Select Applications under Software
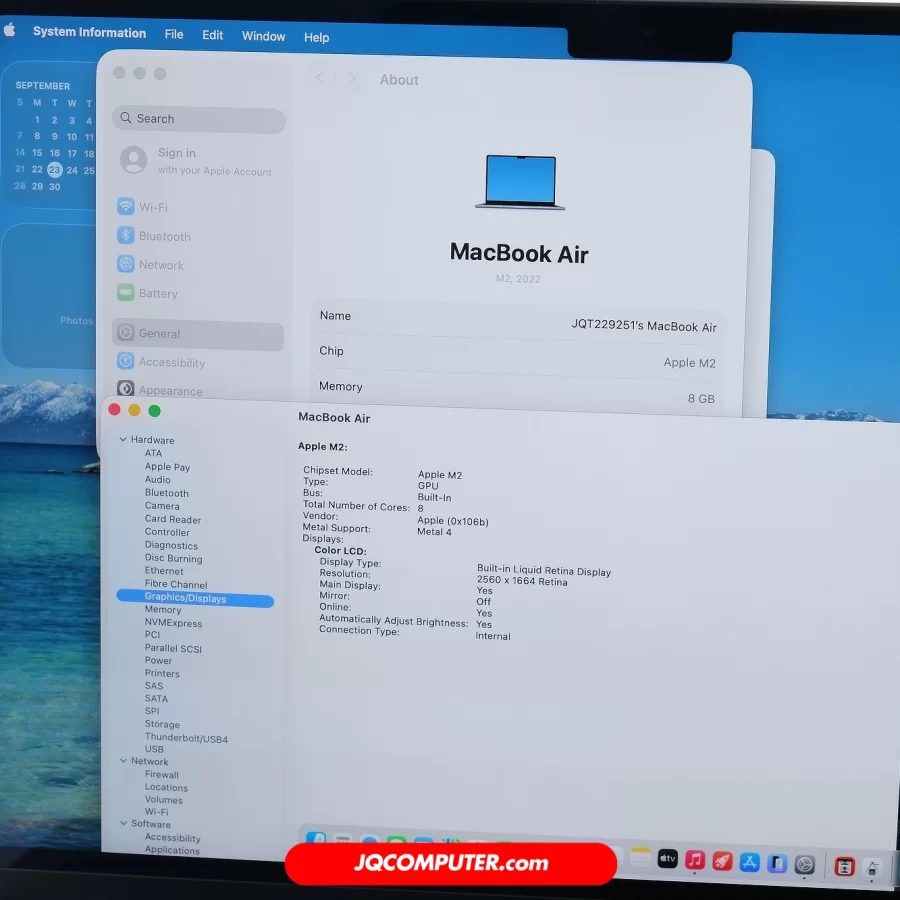Image resolution: width=900 pixels, height=900 pixels. [x=172, y=849]
